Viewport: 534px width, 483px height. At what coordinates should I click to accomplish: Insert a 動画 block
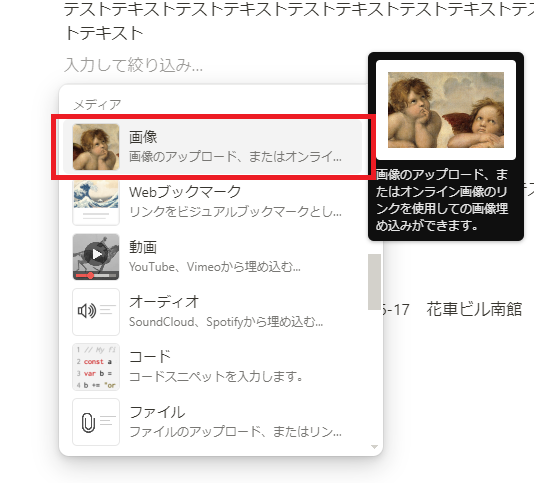click(x=213, y=257)
